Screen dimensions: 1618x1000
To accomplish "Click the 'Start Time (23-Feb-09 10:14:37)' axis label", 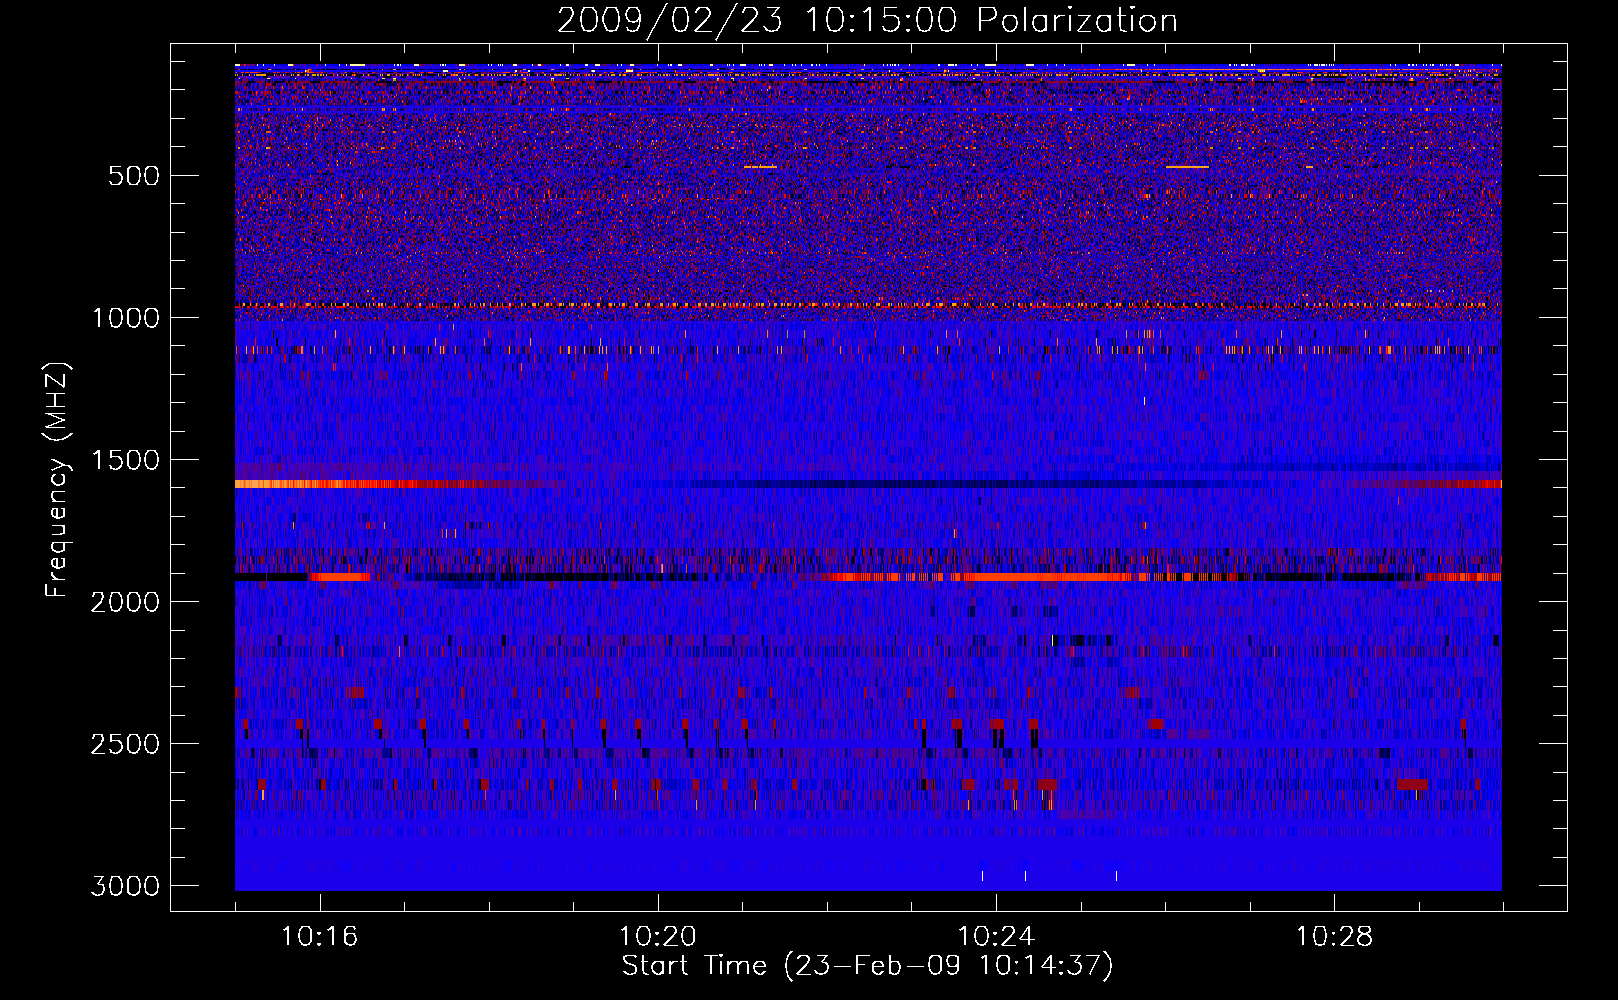I will point(867,966).
